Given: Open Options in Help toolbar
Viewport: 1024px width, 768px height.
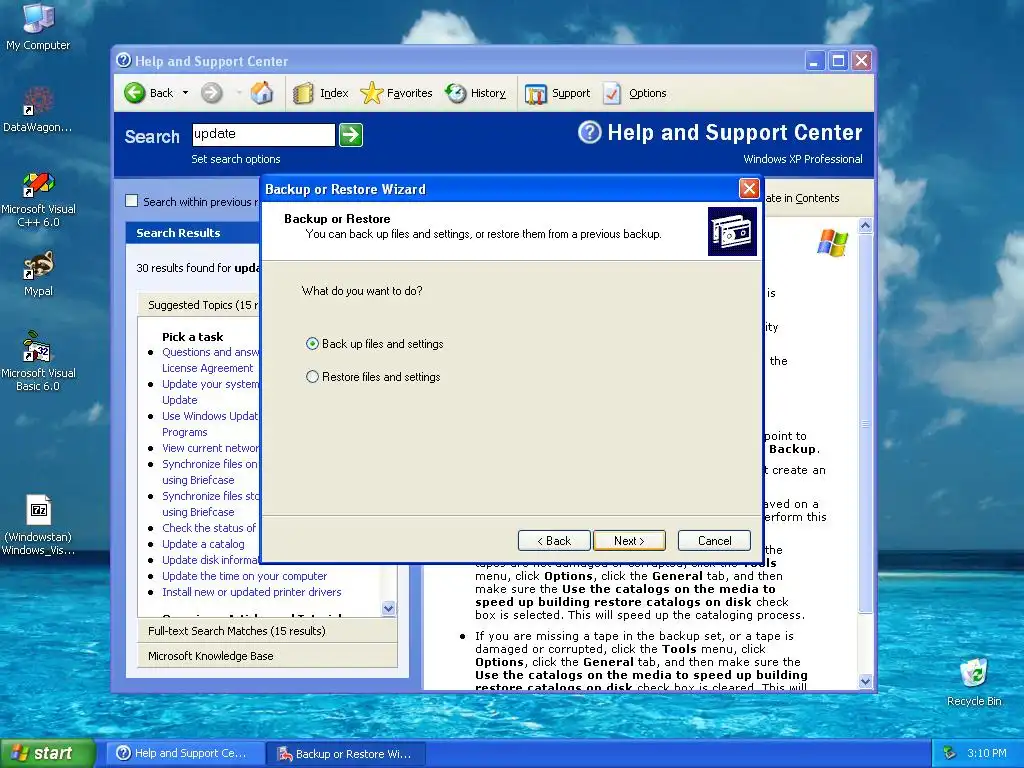Looking at the screenshot, I should [634, 93].
